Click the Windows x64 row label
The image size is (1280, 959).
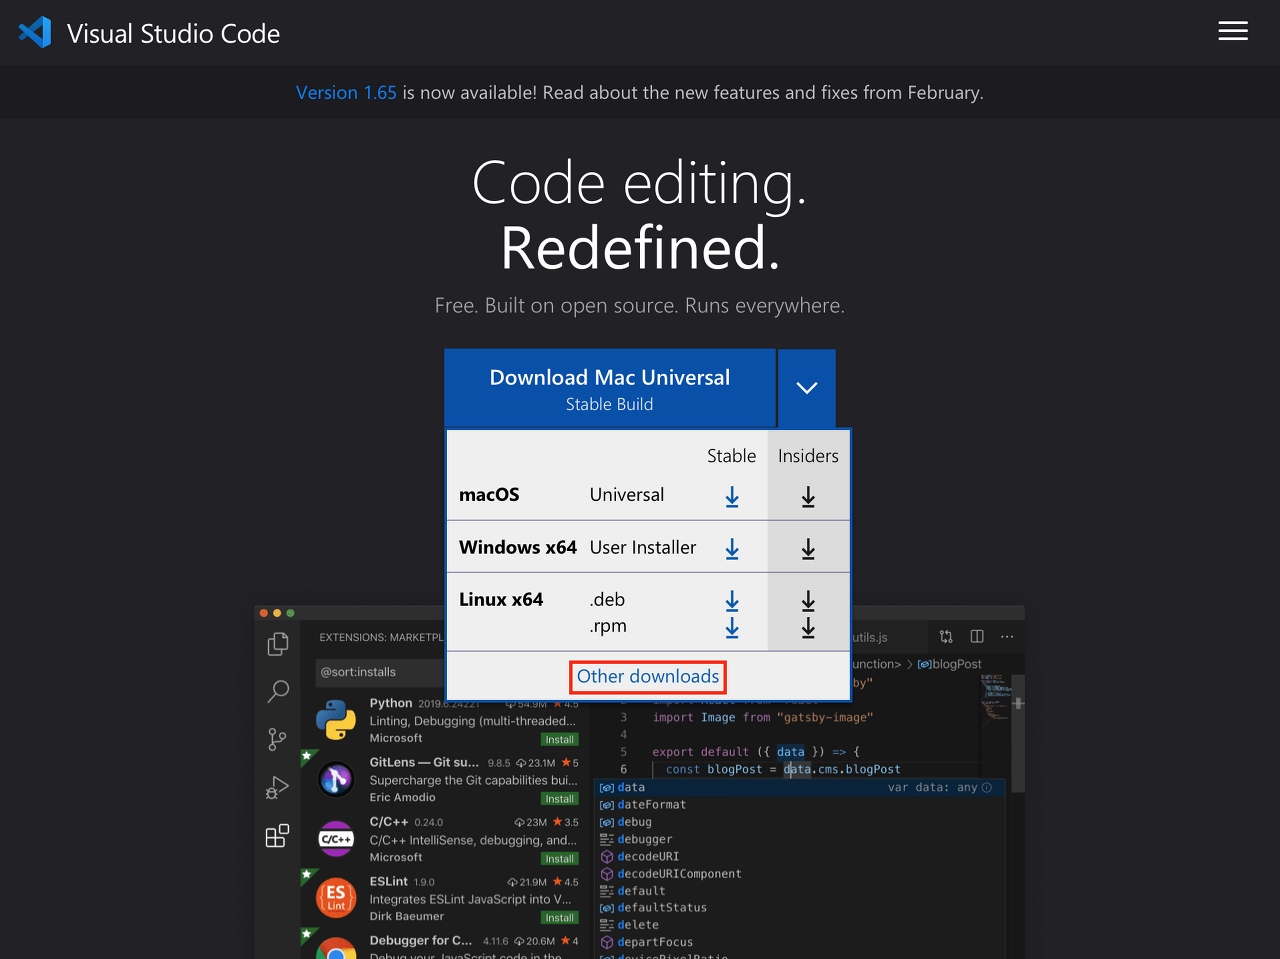(518, 547)
